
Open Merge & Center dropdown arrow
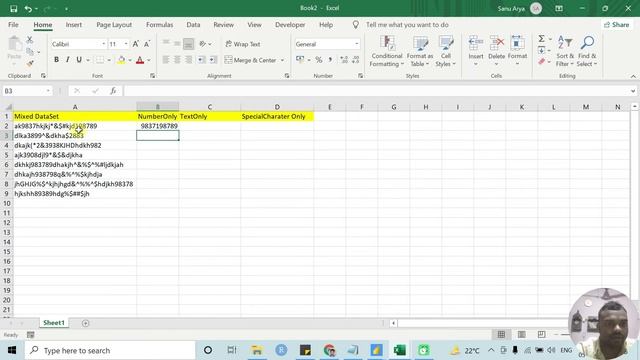282,60
